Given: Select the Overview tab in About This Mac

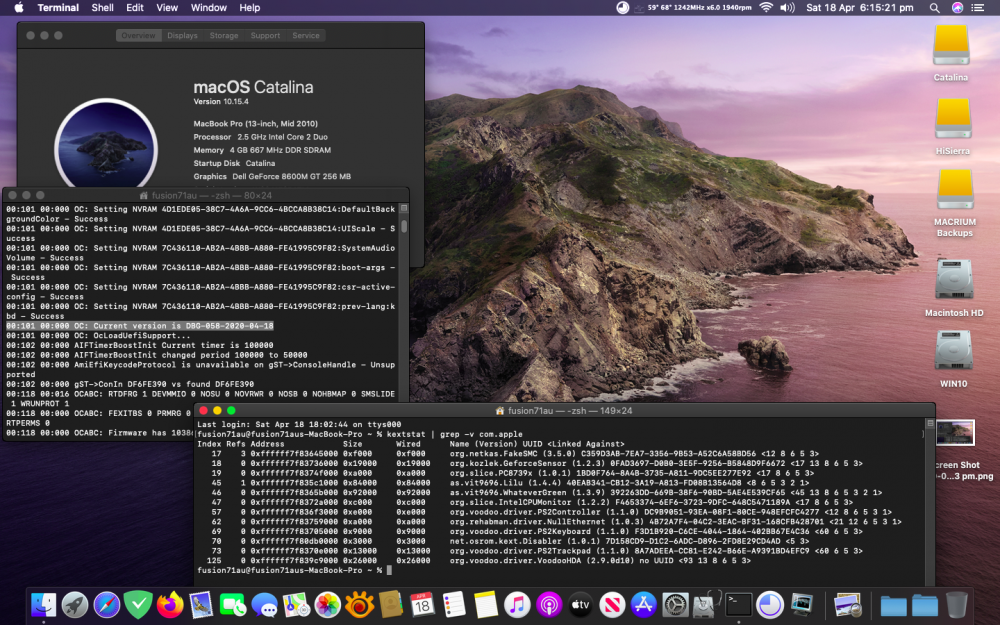Looking at the screenshot, I should point(138,36).
